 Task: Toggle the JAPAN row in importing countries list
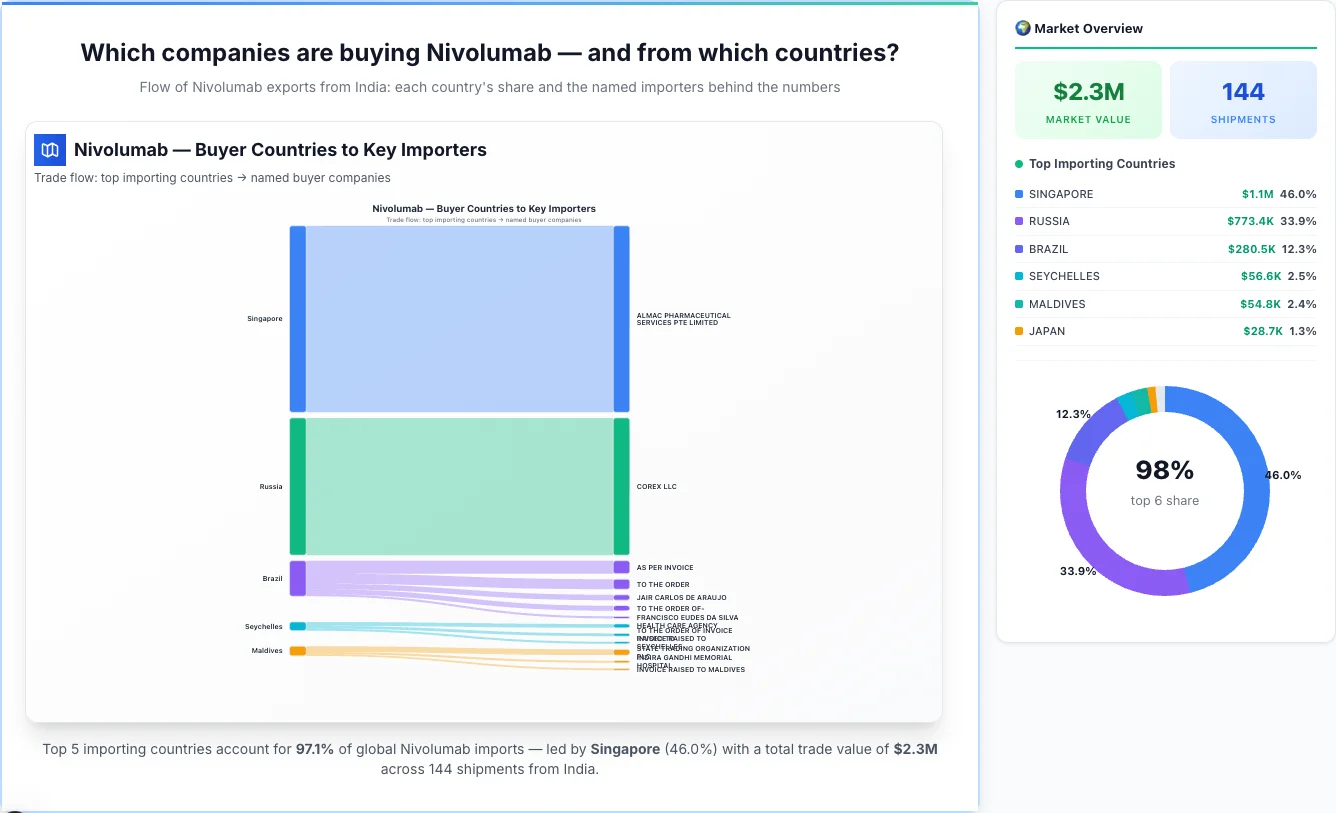click(x=1165, y=331)
